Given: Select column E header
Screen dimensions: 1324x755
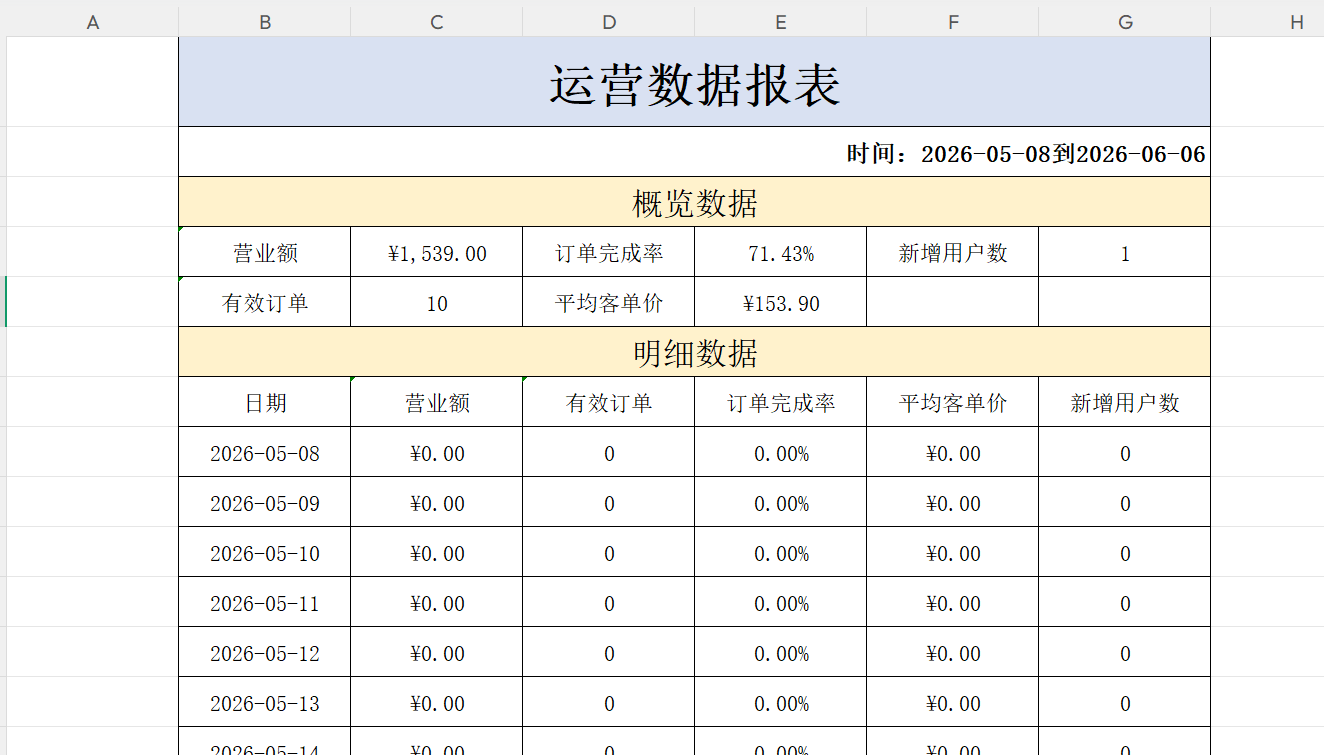Looking at the screenshot, I should (781, 22).
